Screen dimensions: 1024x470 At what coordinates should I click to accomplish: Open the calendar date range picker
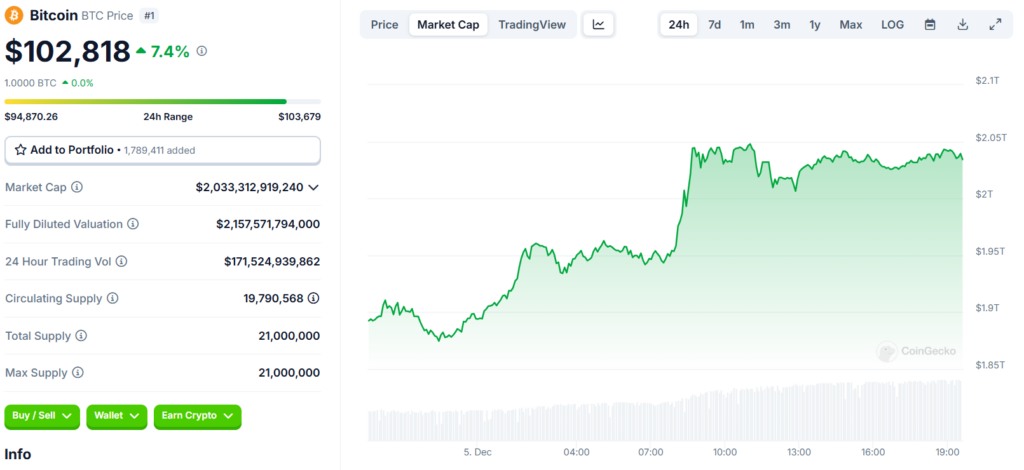pyautogui.click(x=930, y=24)
